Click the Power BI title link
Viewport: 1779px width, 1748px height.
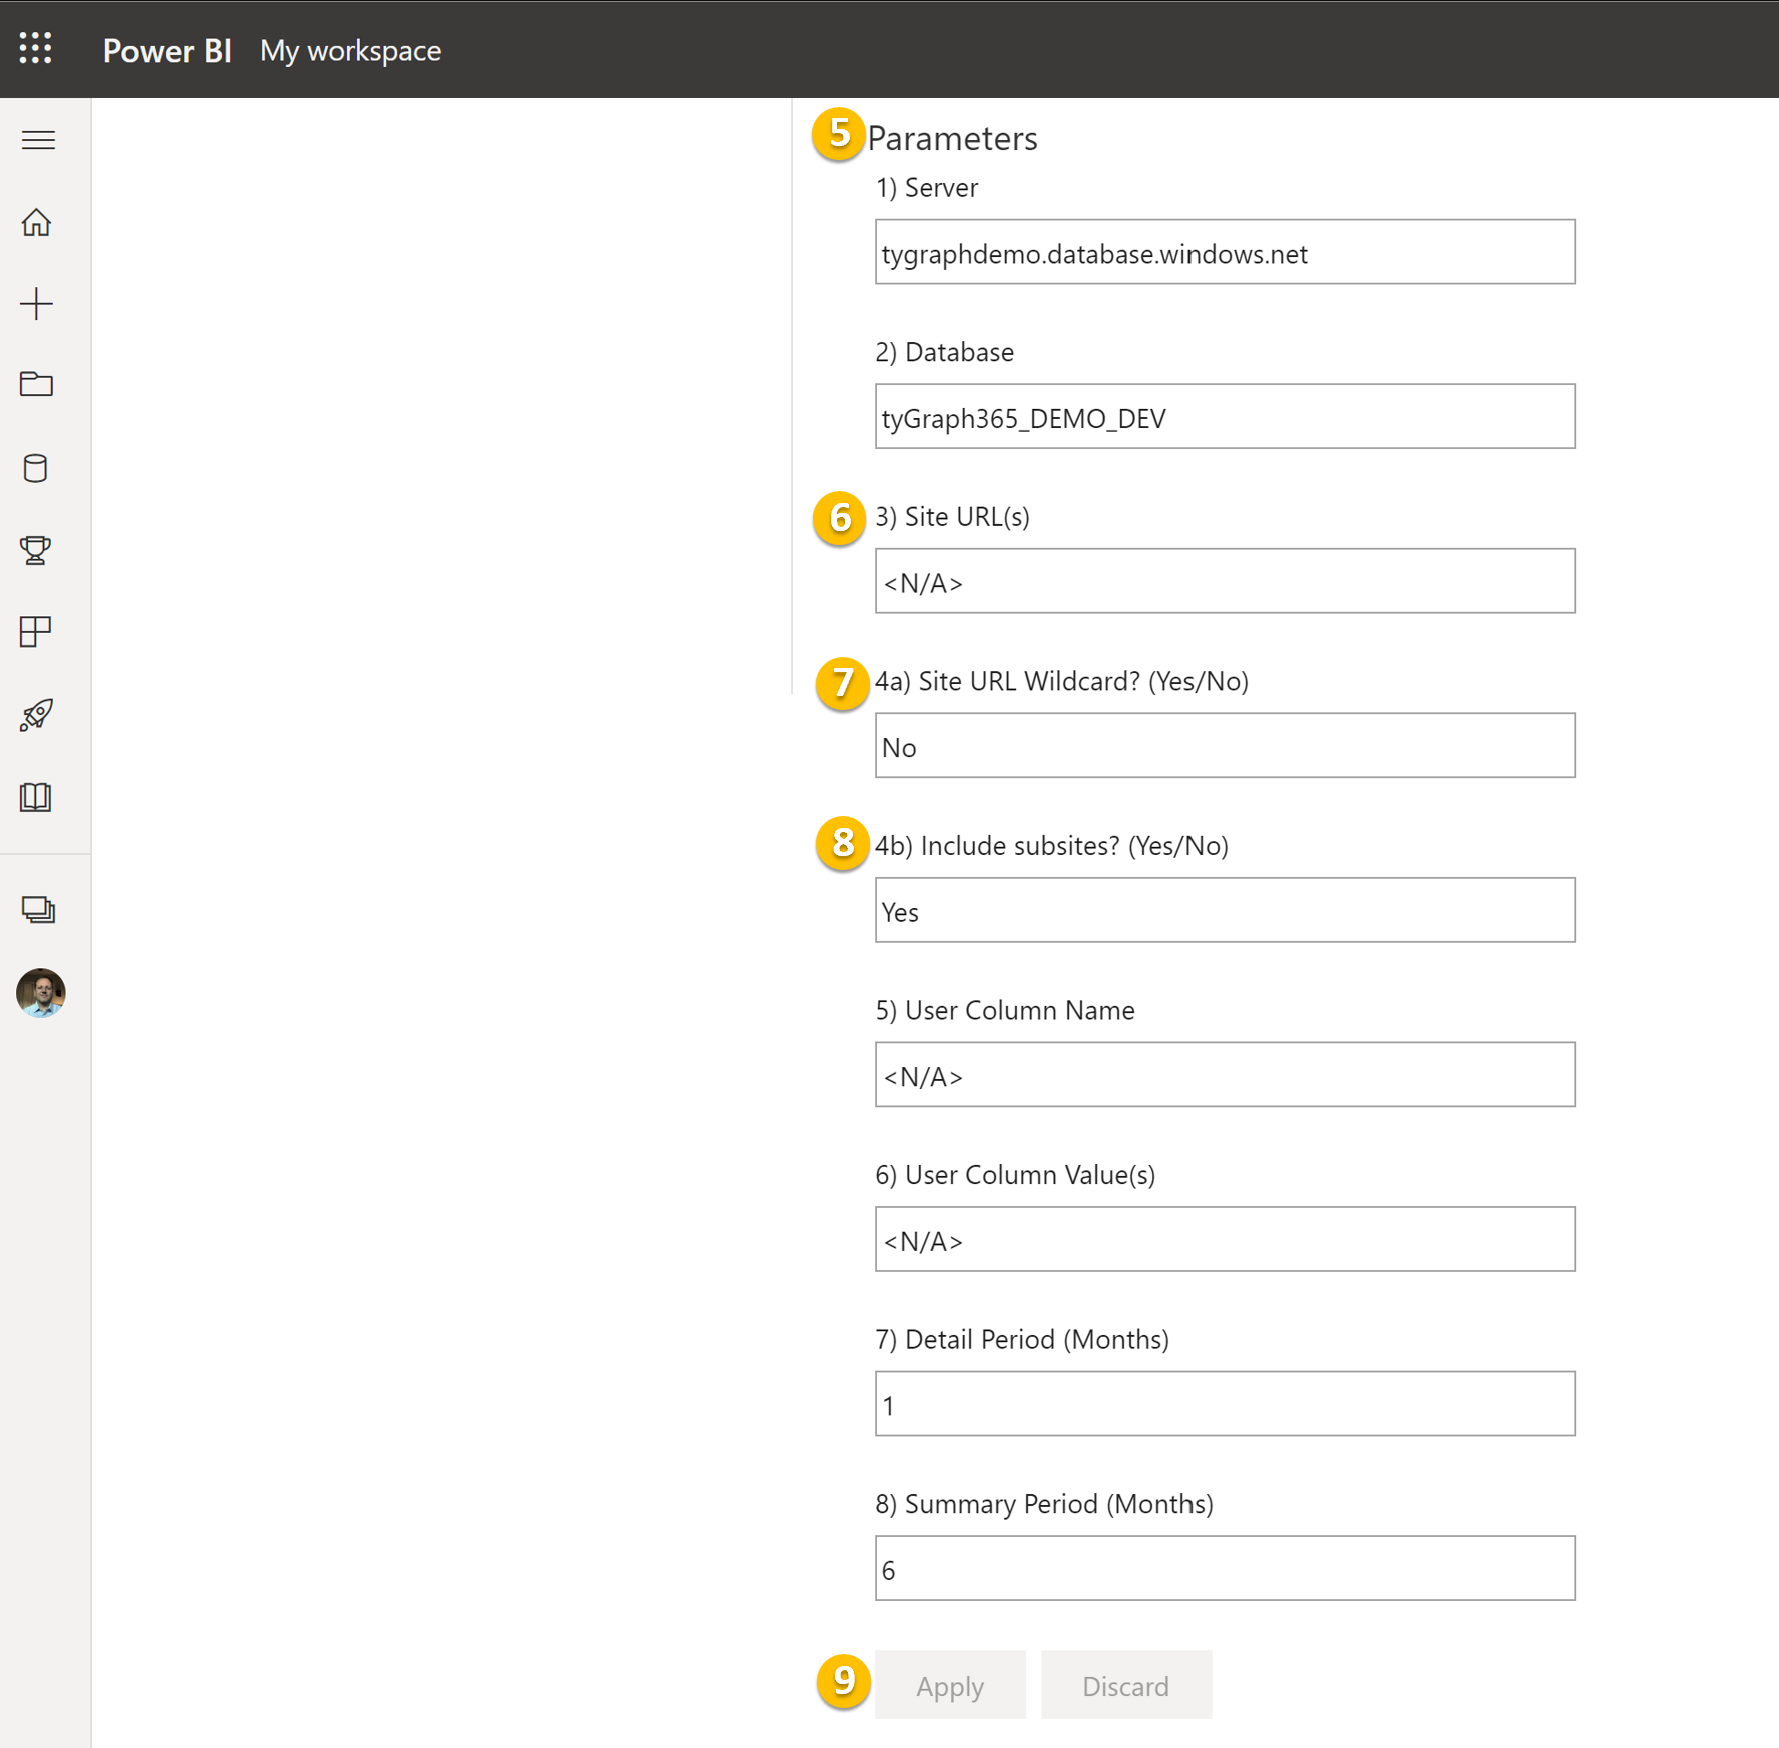click(x=167, y=50)
